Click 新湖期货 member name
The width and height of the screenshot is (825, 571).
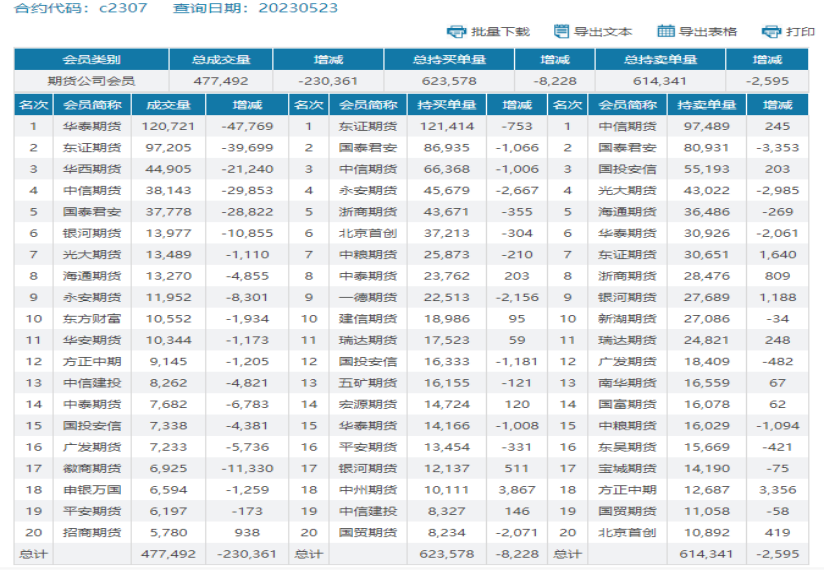pyautogui.click(x=627, y=319)
